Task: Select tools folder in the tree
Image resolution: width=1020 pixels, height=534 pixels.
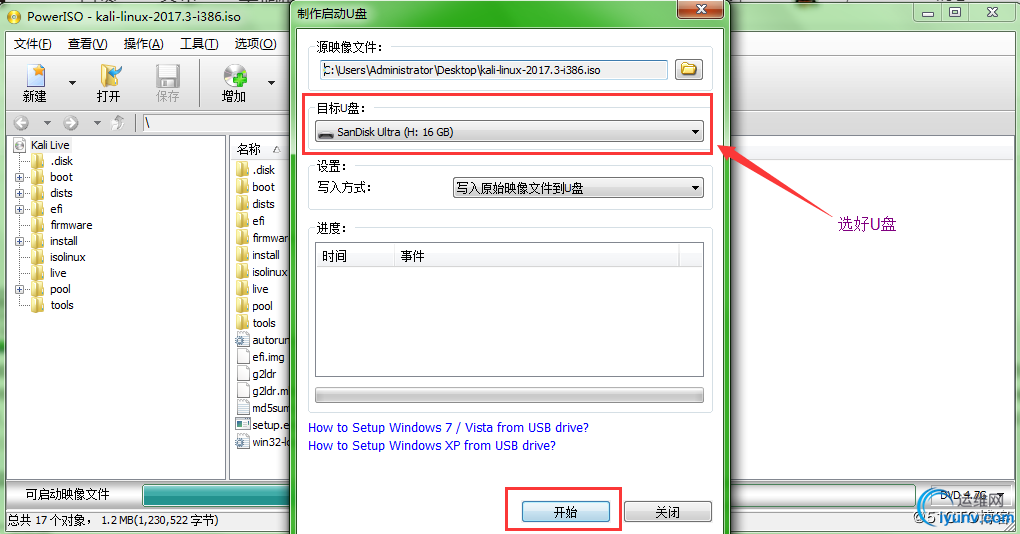Action: pyautogui.click(x=62, y=305)
